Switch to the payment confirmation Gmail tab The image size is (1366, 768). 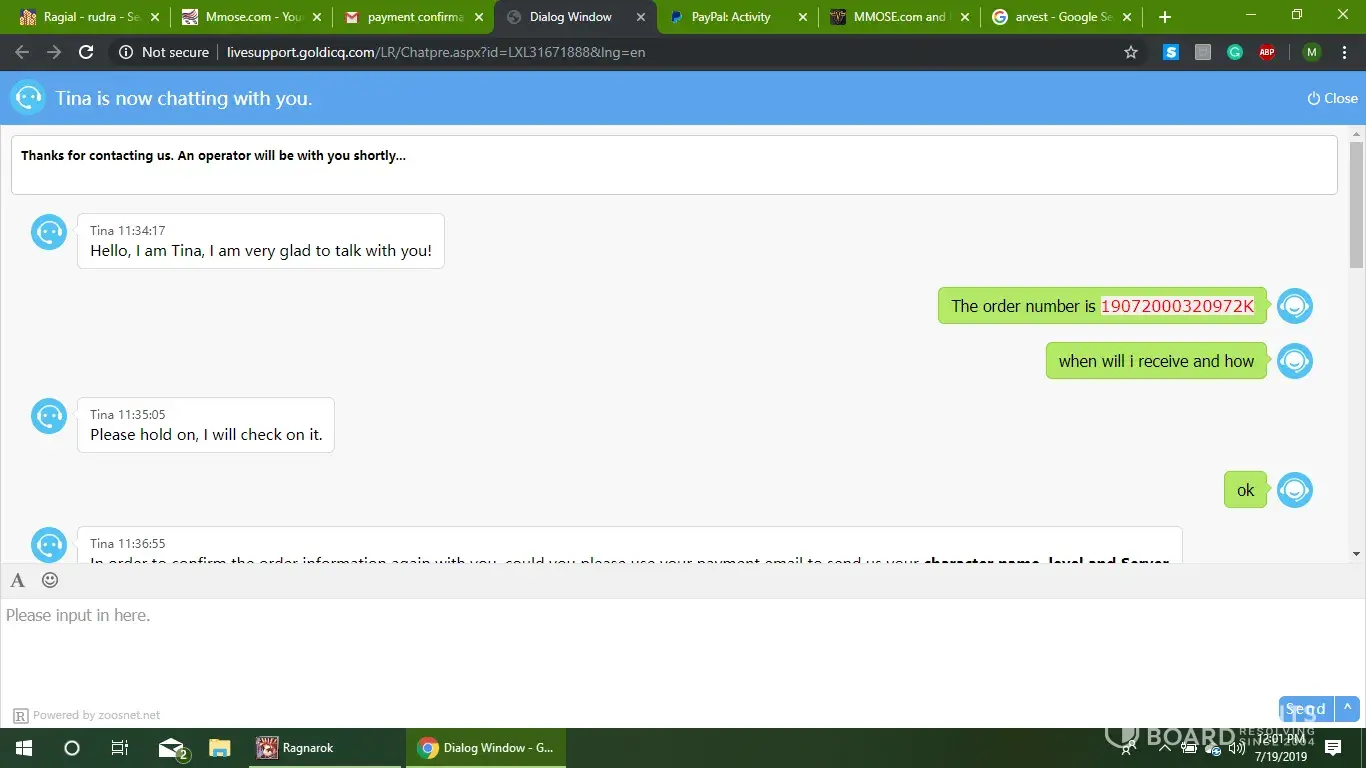click(x=414, y=17)
